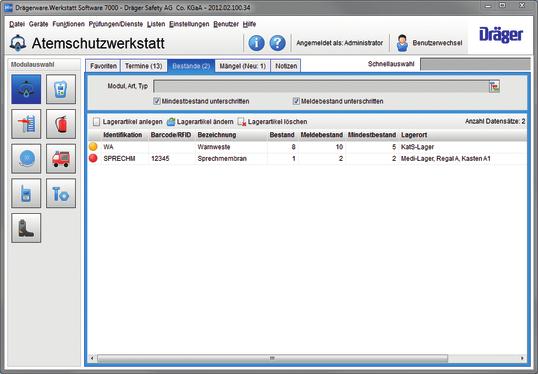Switch to the Termine (13) tab
538x374 pixels.
click(x=143, y=66)
